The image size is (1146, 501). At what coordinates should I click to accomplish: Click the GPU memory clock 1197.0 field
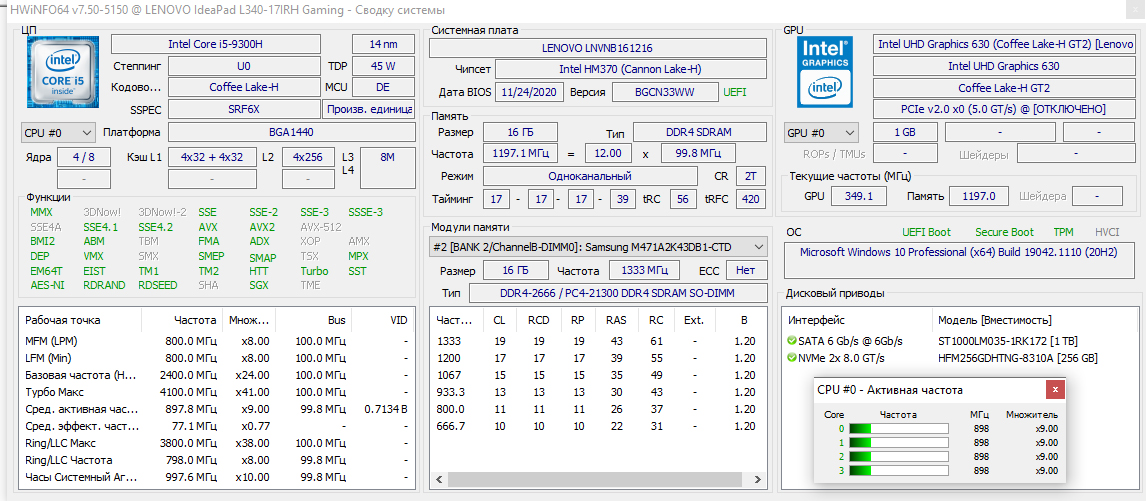(x=979, y=196)
